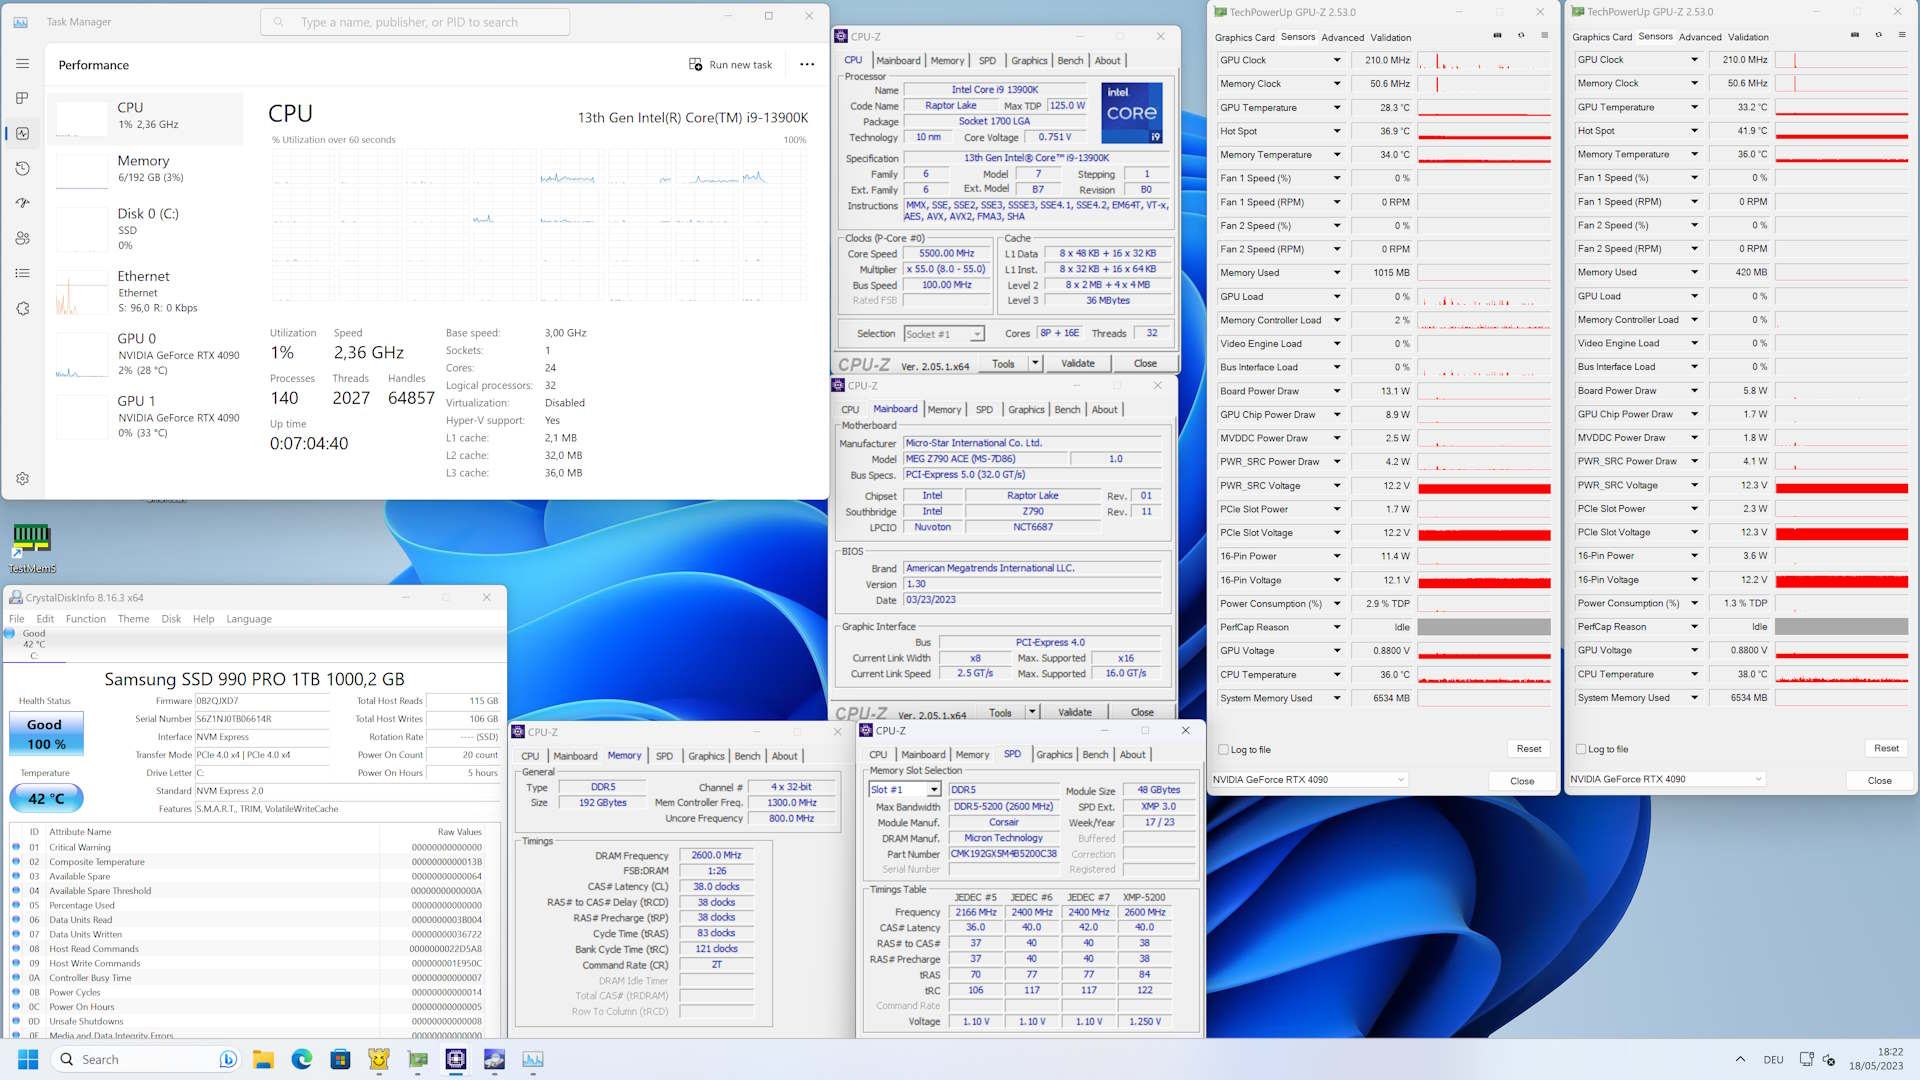Click Close button in CPU-Z Mainboard window
The image size is (1920, 1080).
coord(1142,712)
